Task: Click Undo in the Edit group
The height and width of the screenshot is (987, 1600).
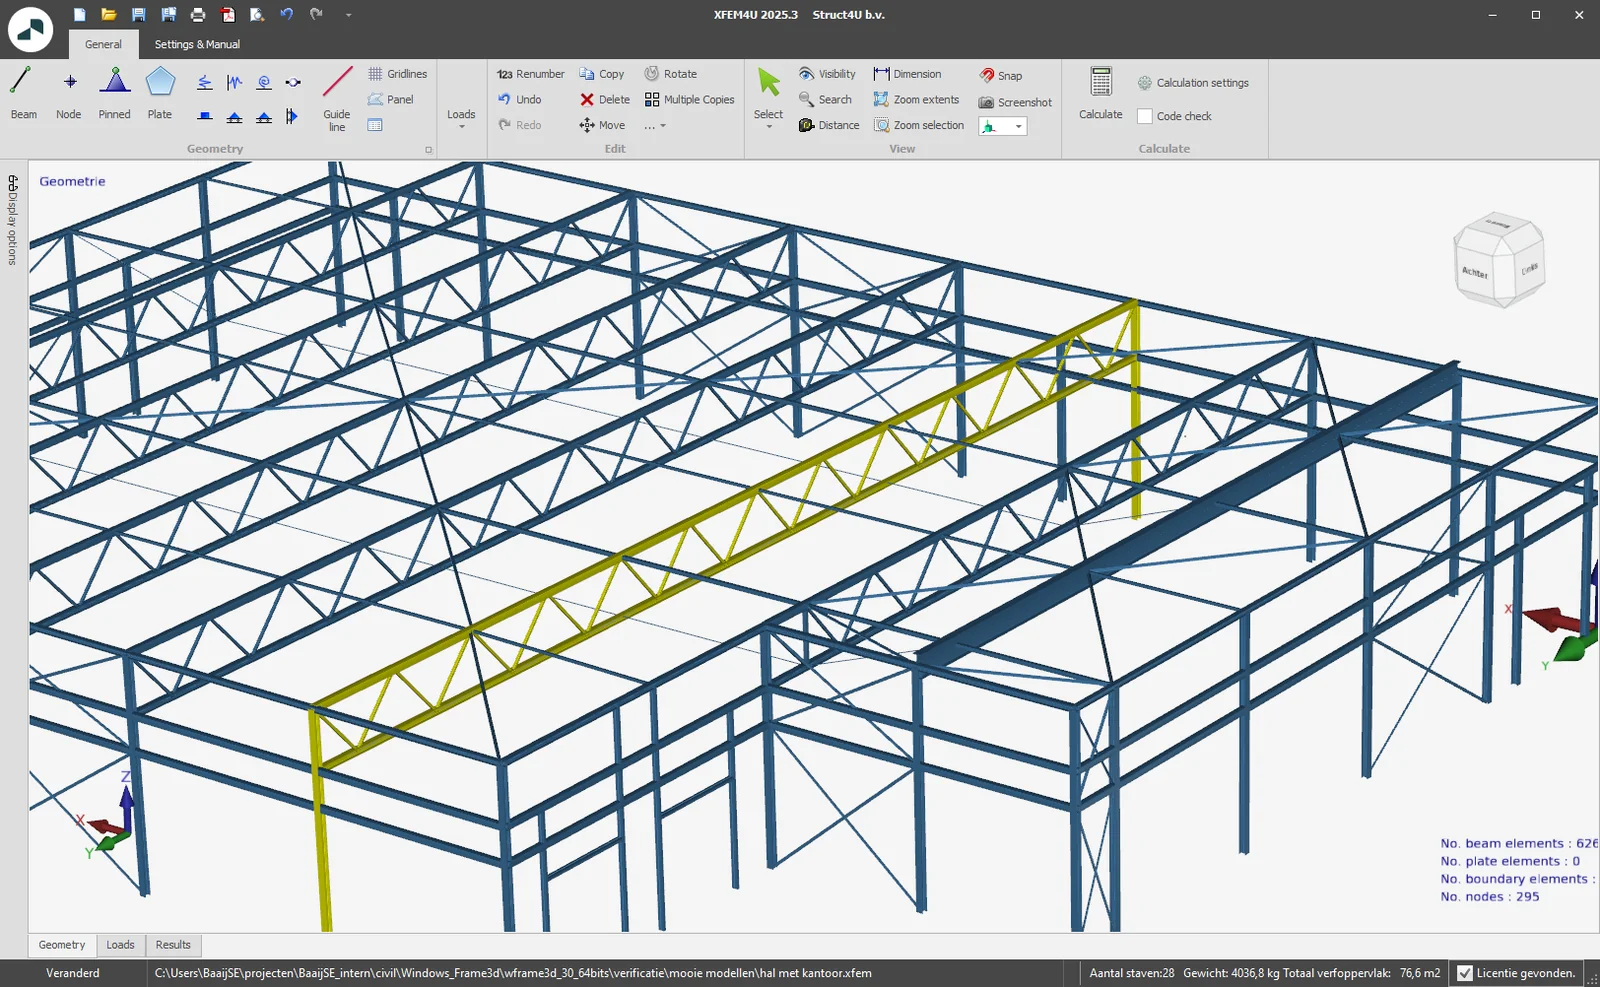Action: (520, 100)
